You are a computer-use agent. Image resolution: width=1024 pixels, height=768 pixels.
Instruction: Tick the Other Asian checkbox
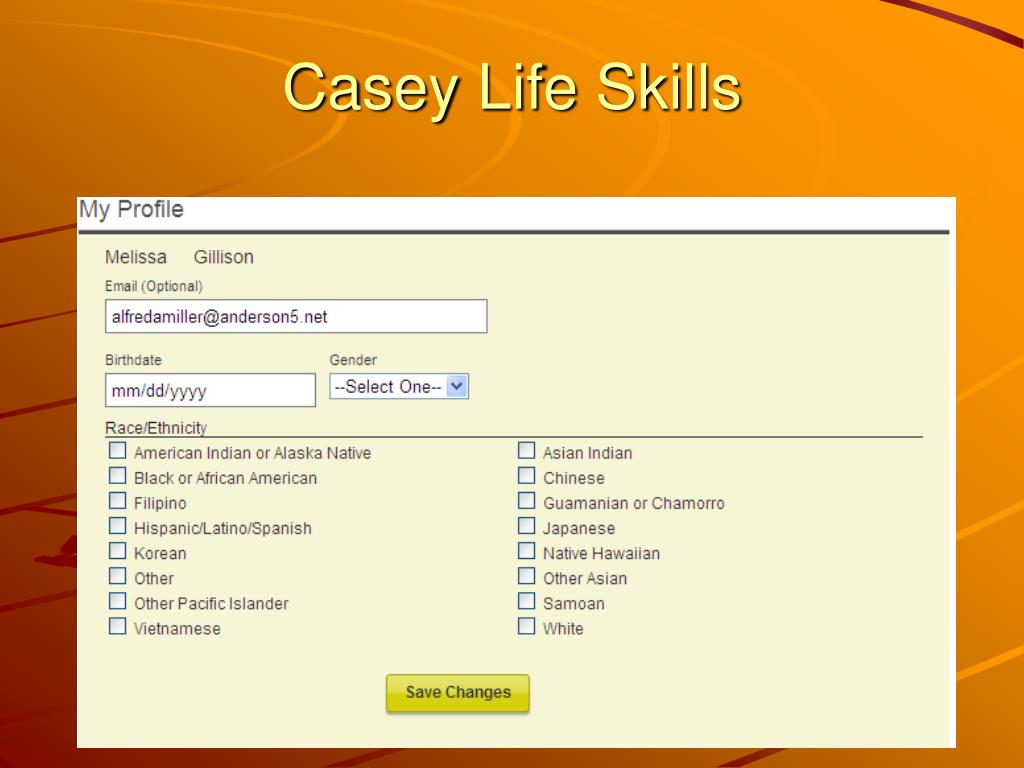coord(526,576)
